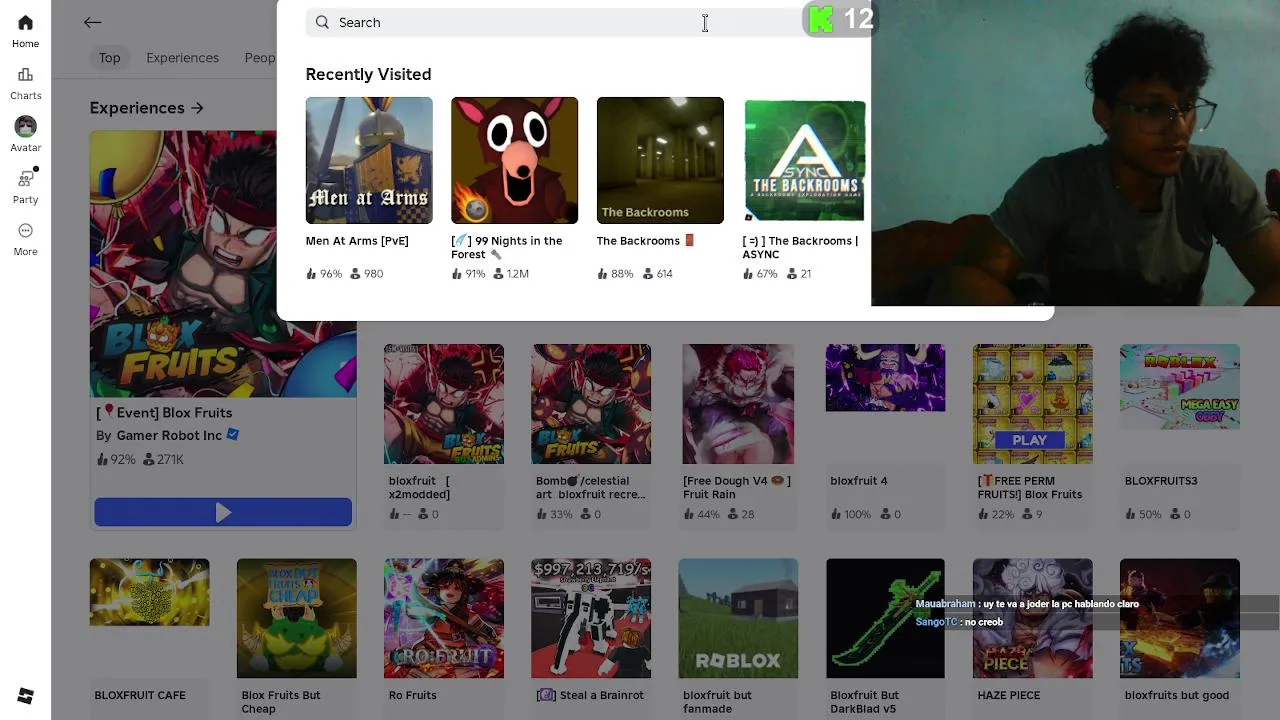Viewport: 1280px width, 720px height.
Task: Click the verified badge beside Gamer Robot Inc
Action: tap(233, 435)
